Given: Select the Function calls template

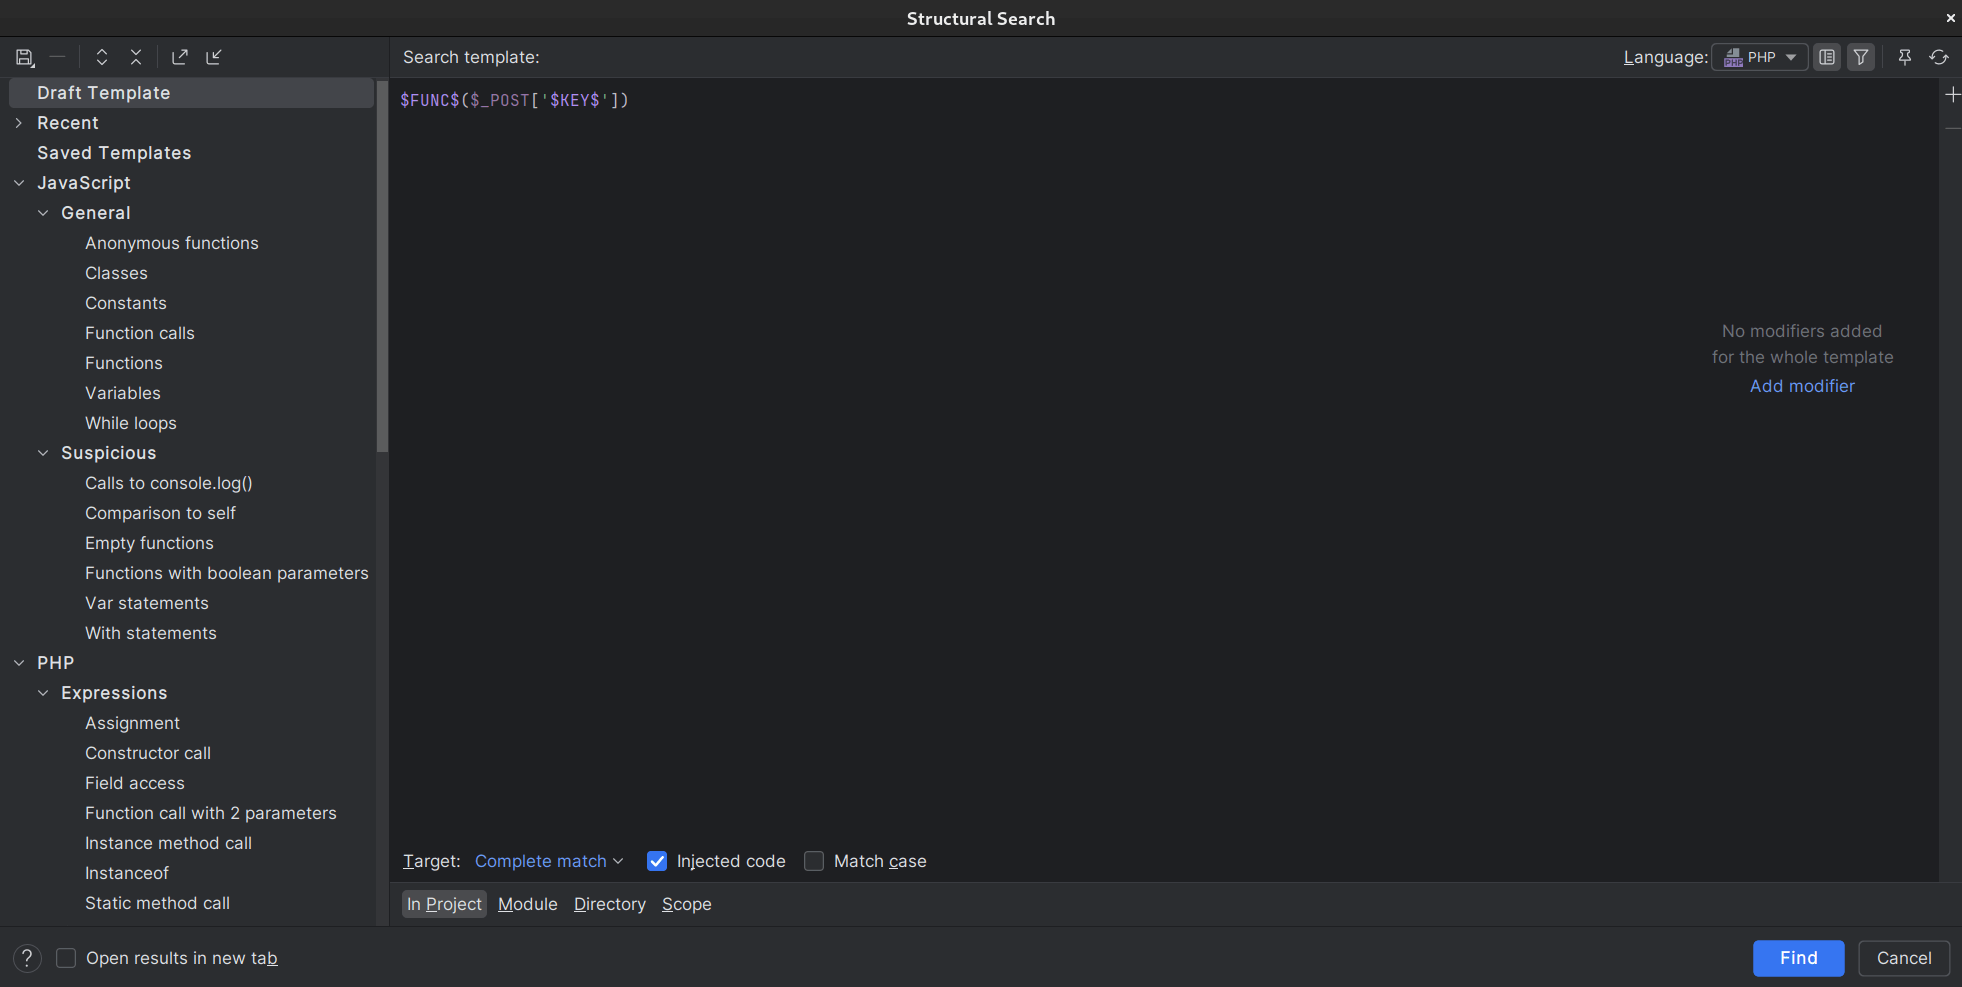Looking at the screenshot, I should tap(139, 333).
